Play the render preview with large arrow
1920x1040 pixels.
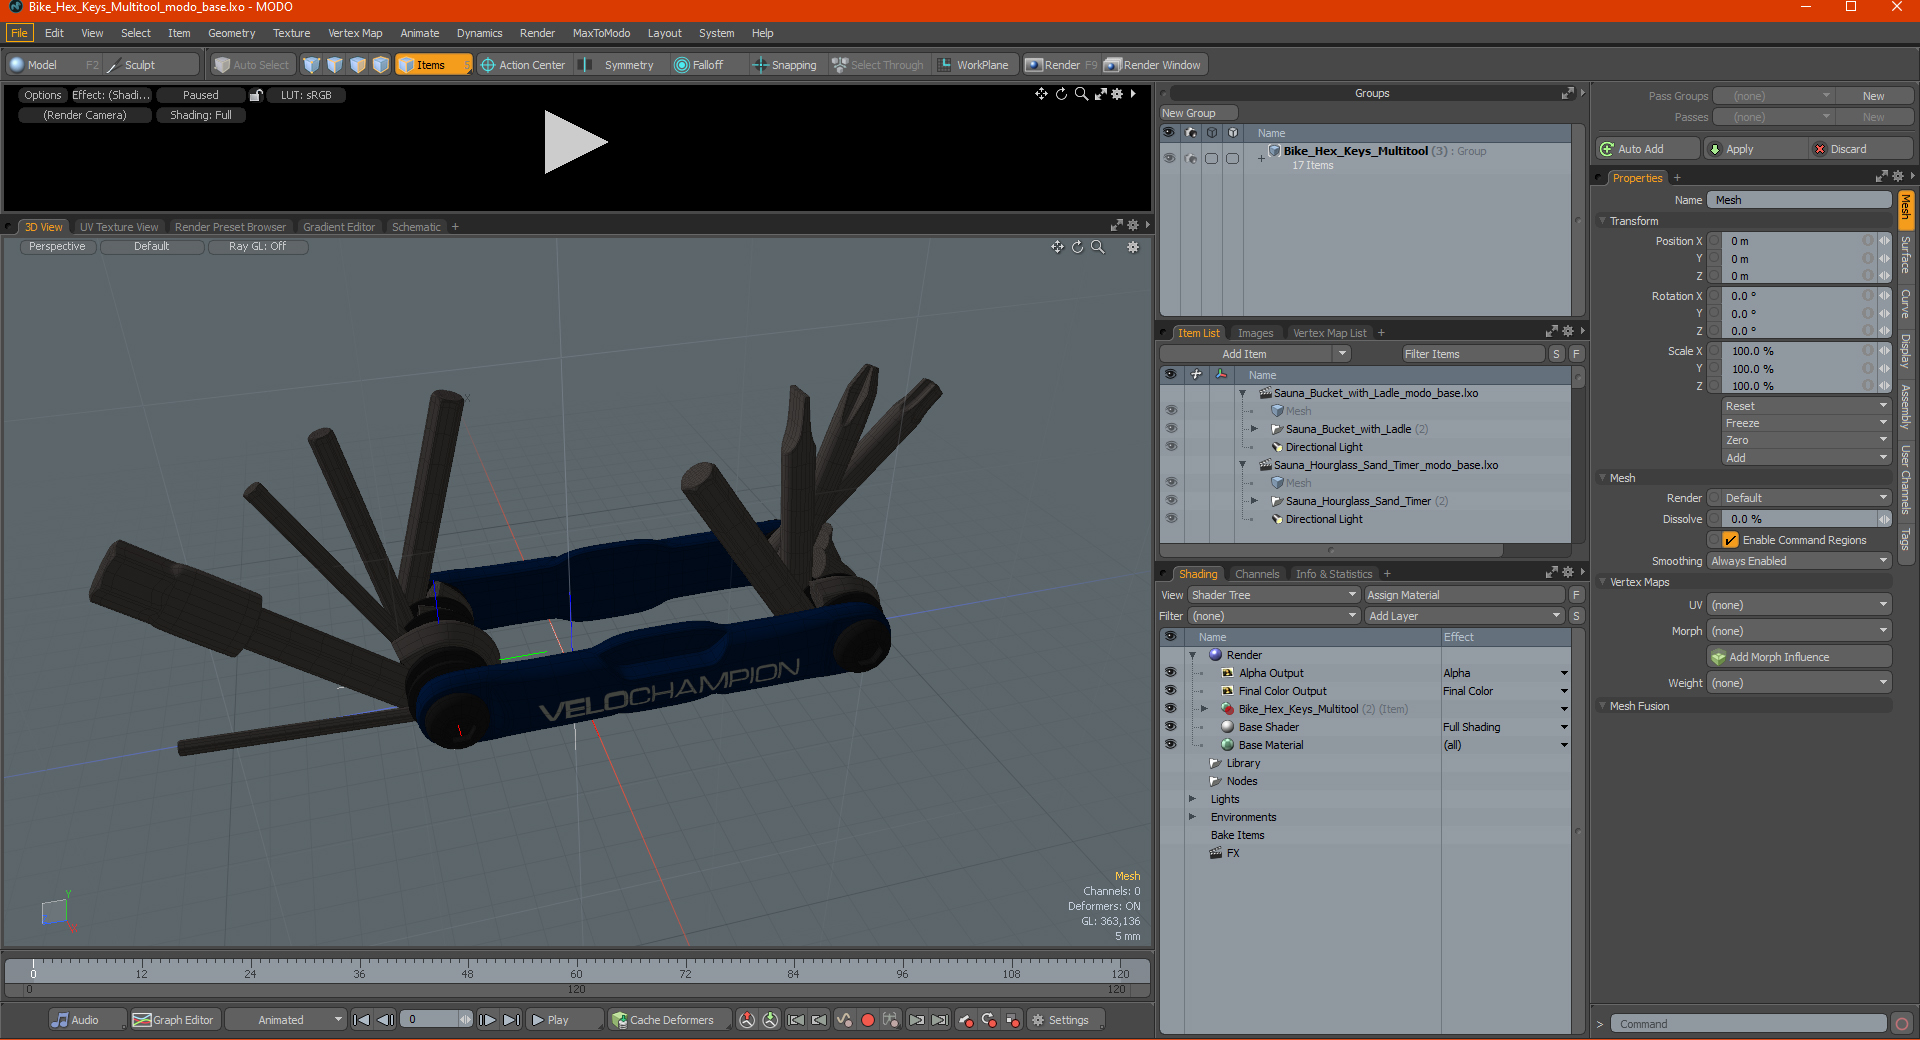(575, 142)
